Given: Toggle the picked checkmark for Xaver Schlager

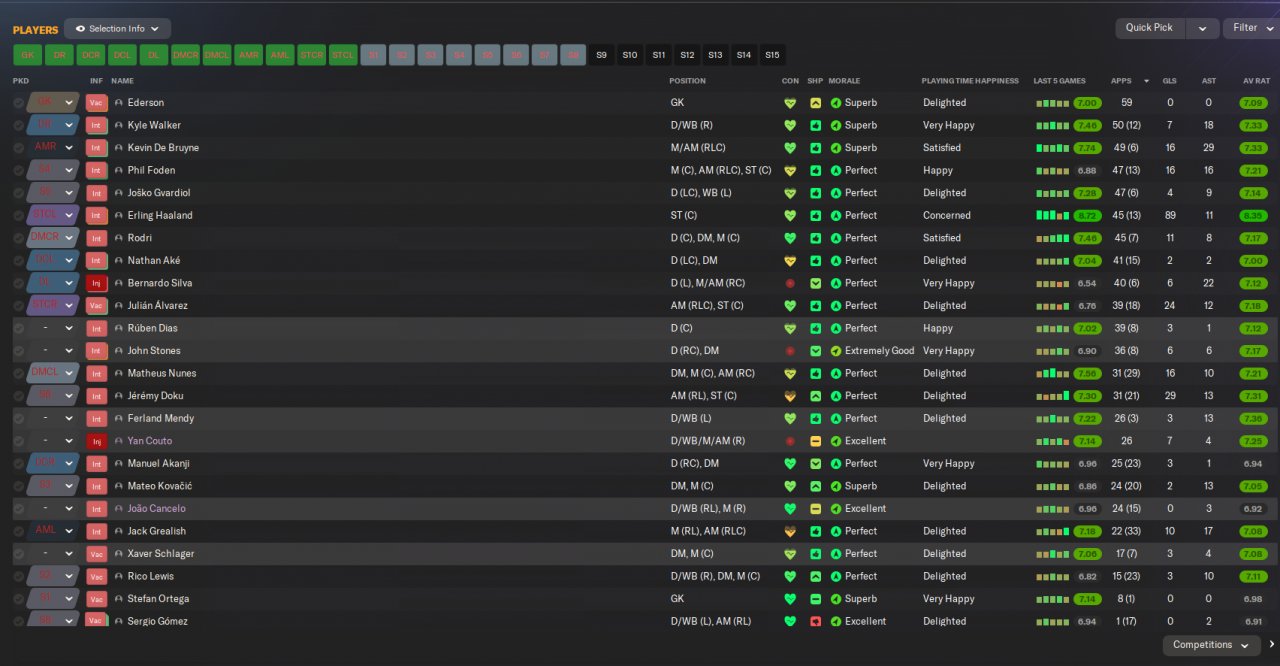Looking at the screenshot, I should [18, 554].
